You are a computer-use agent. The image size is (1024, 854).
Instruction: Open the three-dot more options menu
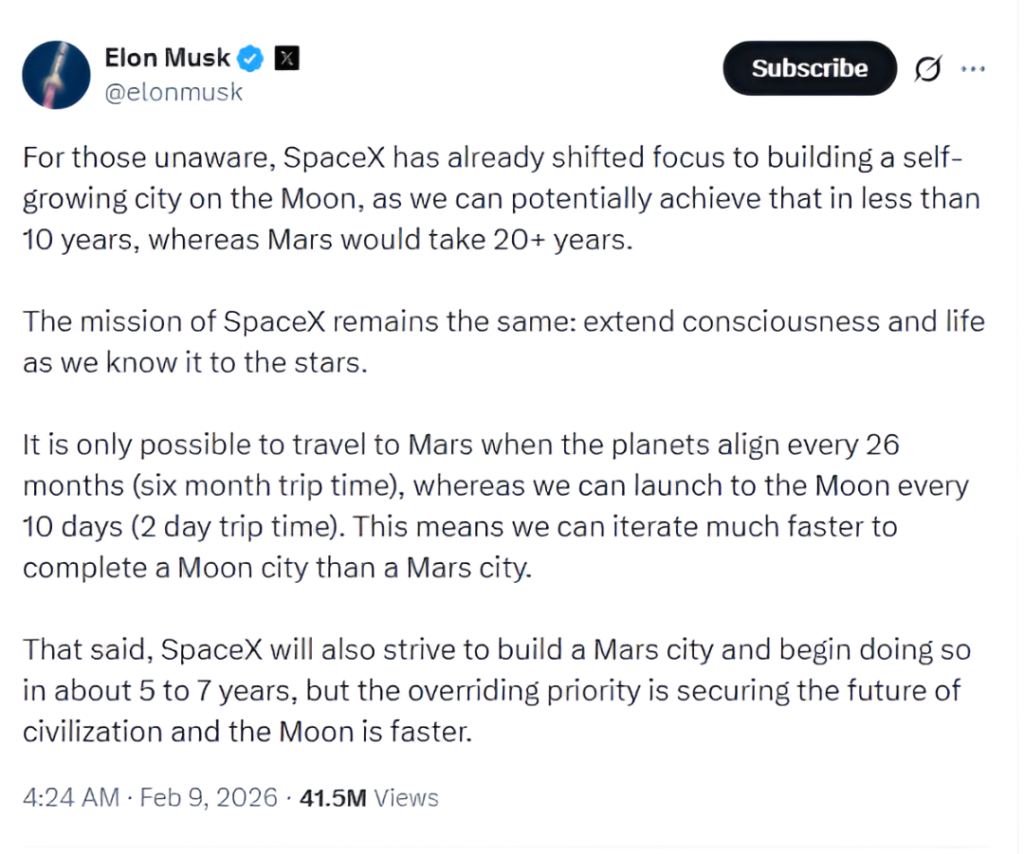(972, 69)
